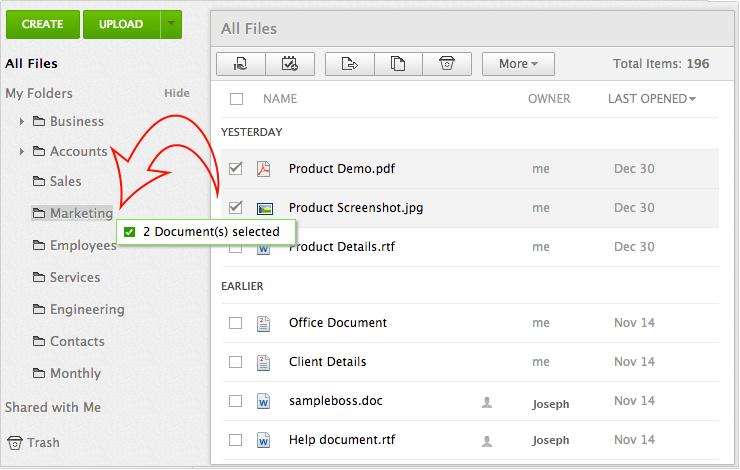Click the NAME column header
The width and height of the screenshot is (740, 470).
pos(280,99)
